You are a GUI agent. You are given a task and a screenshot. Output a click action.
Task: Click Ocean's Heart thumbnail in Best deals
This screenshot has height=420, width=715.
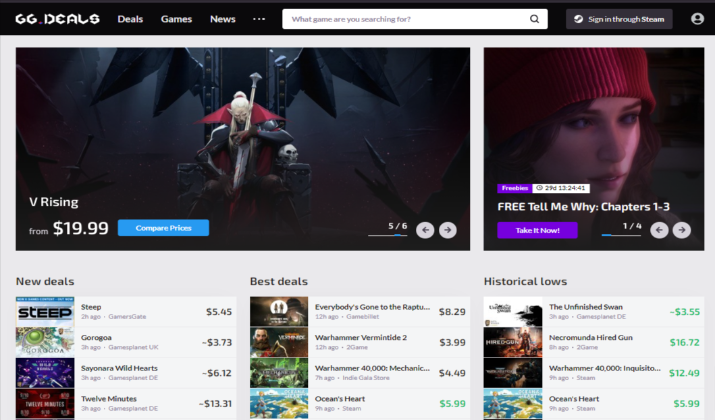279,403
